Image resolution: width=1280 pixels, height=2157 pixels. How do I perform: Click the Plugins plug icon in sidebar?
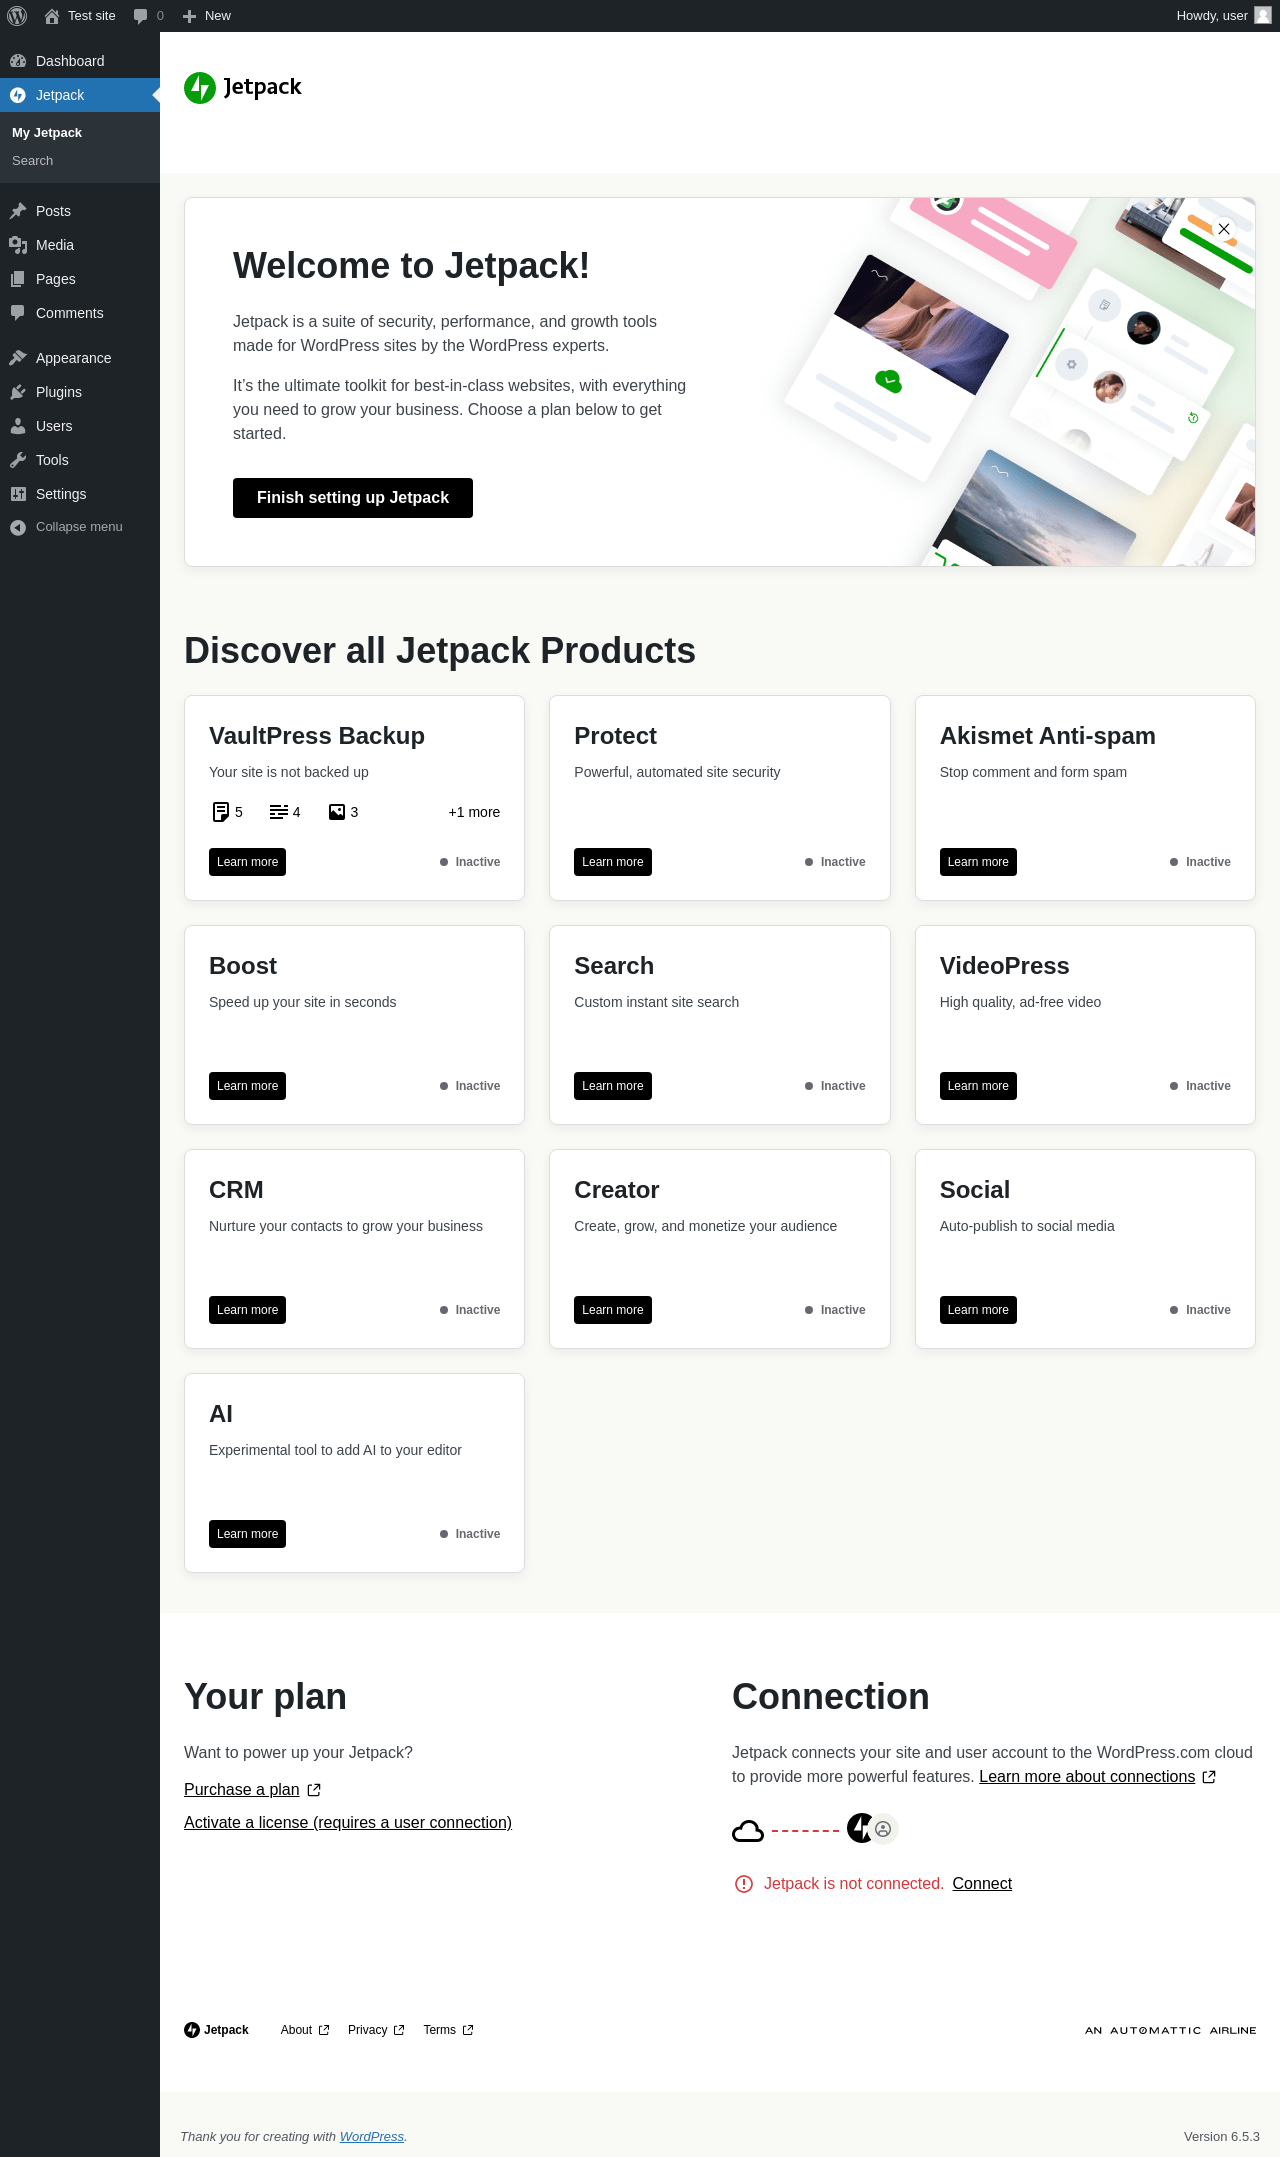pyautogui.click(x=18, y=392)
